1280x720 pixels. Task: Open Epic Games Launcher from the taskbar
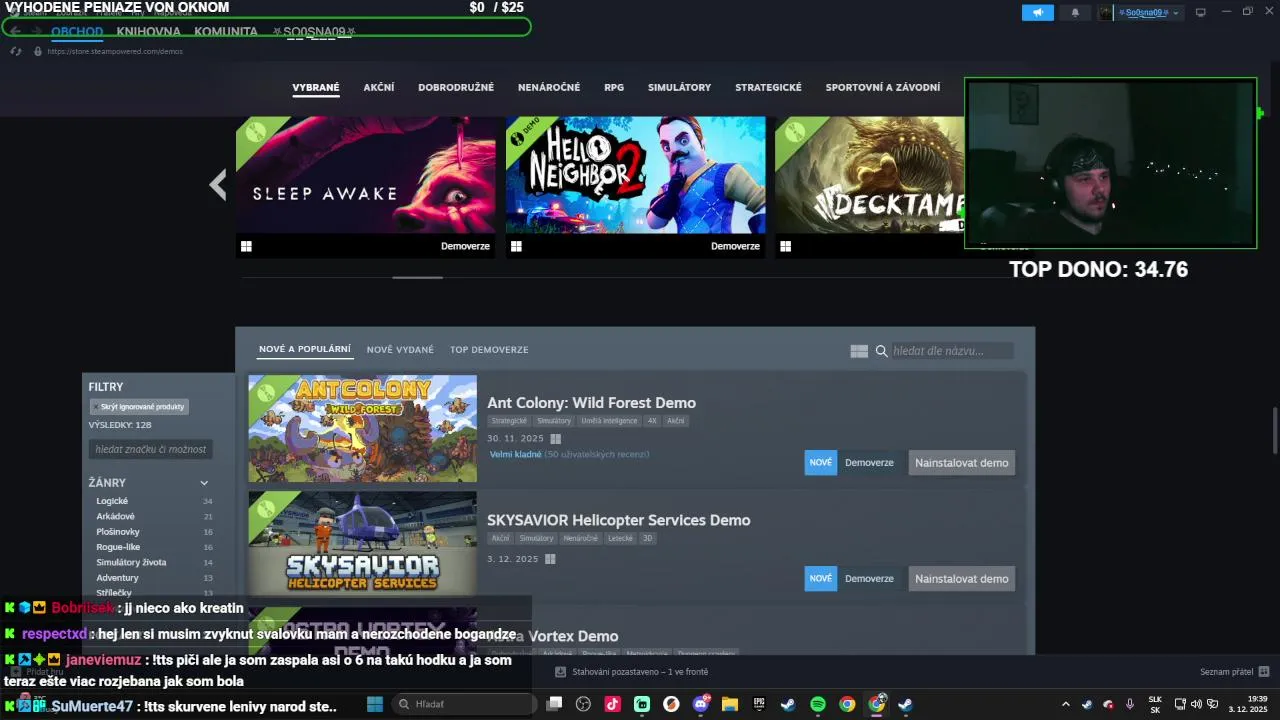pos(759,704)
